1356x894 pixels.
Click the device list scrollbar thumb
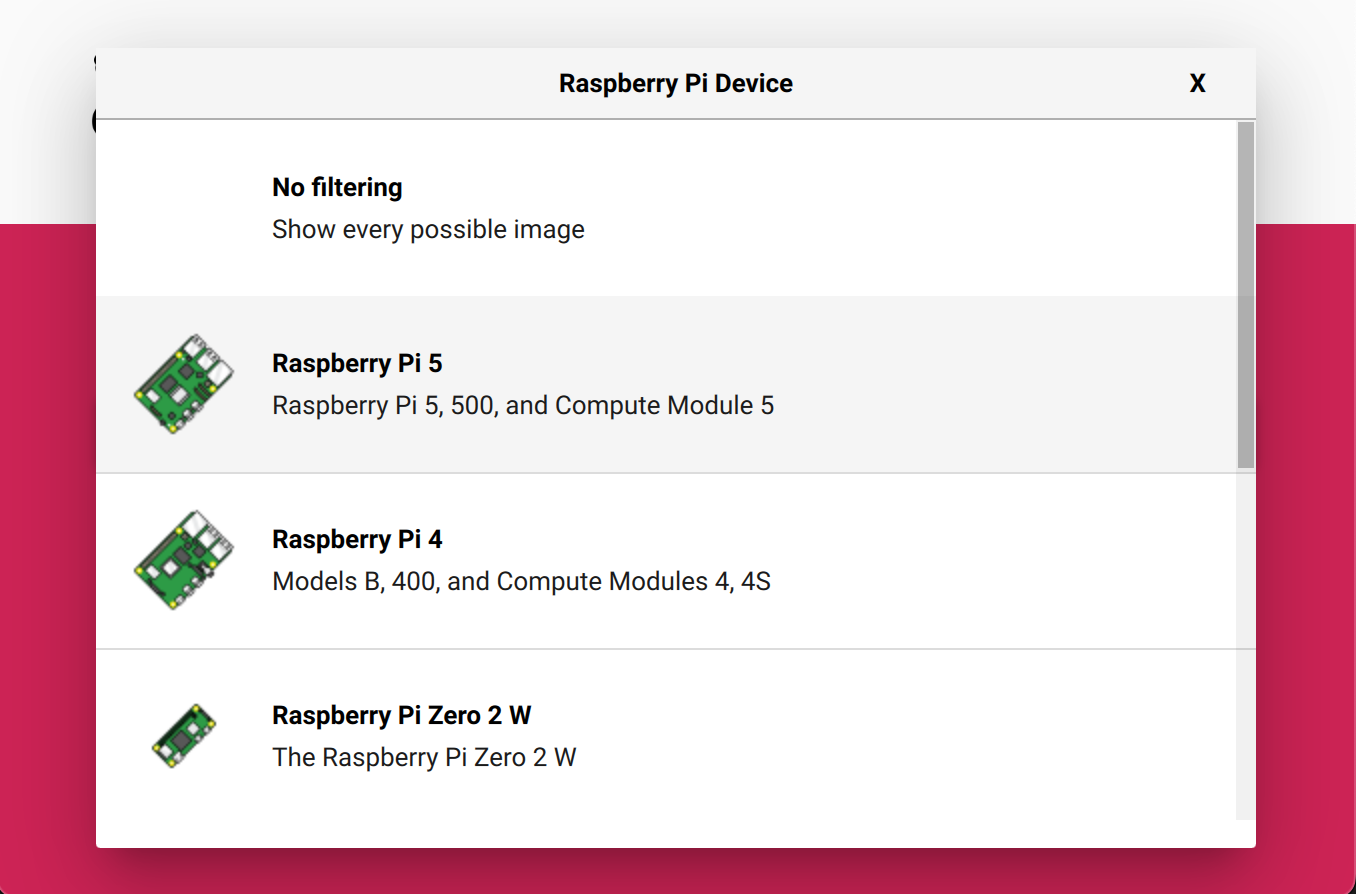point(1245,295)
